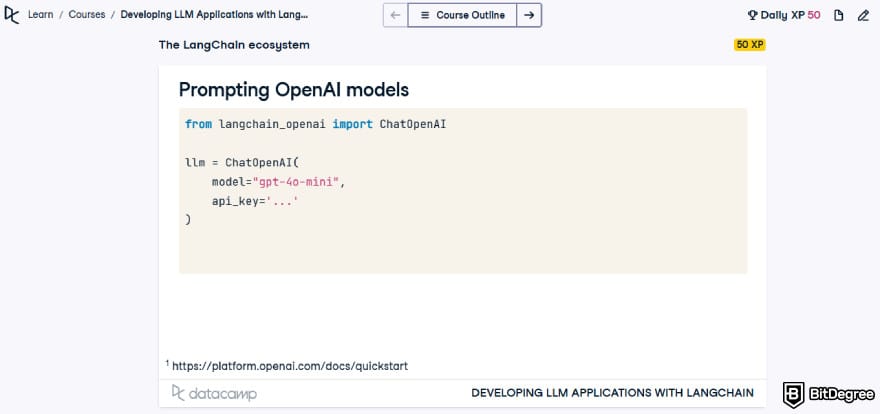Viewport: 880px width, 414px height.
Task: Click The LangChain ecosystem heading
Action: [234, 45]
